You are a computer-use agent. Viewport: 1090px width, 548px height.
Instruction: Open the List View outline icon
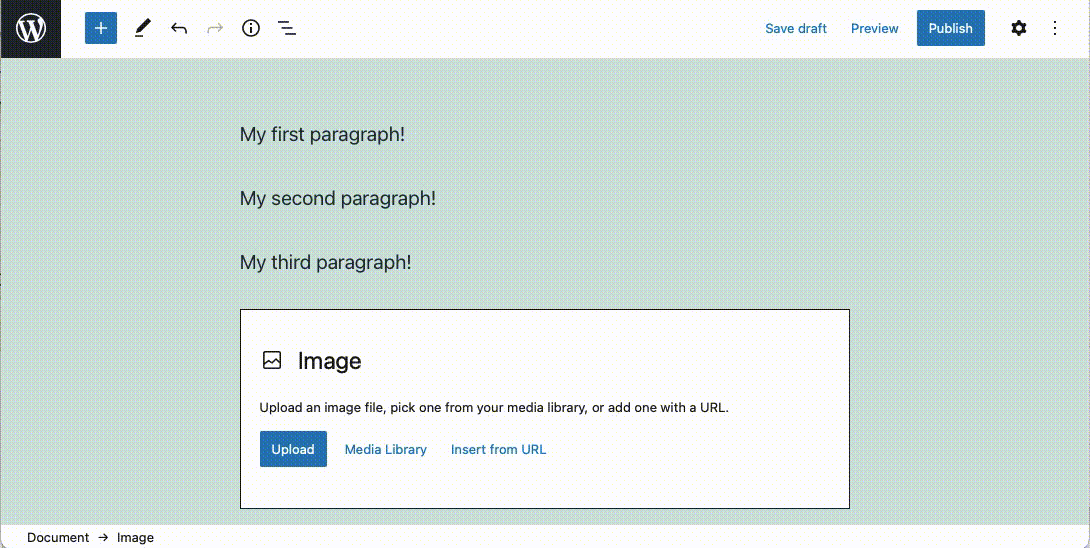tap(287, 28)
